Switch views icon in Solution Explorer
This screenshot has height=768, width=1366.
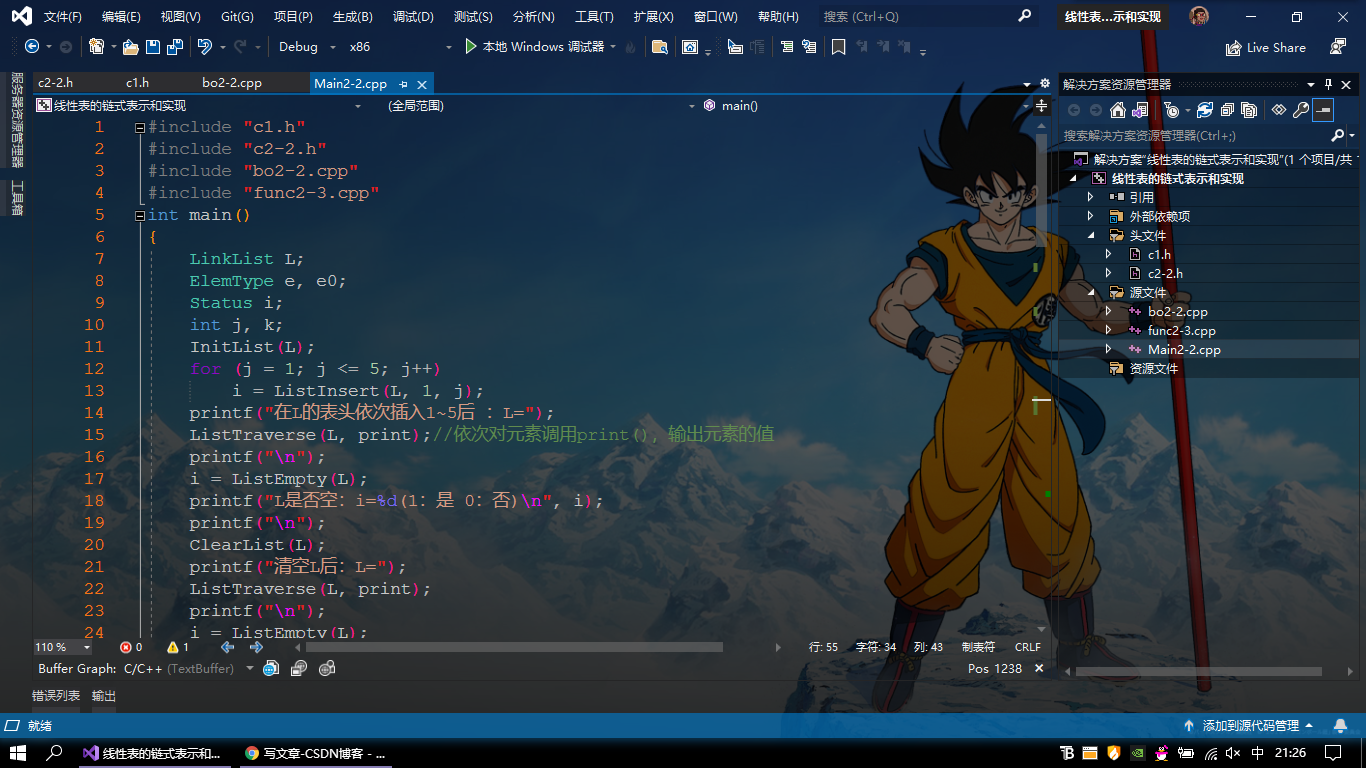click(1139, 110)
